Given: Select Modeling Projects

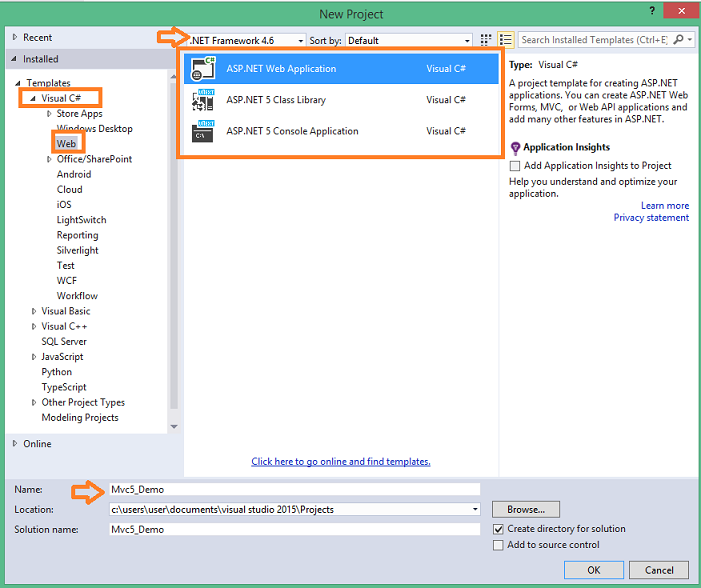Looking at the screenshot, I should point(80,418).
